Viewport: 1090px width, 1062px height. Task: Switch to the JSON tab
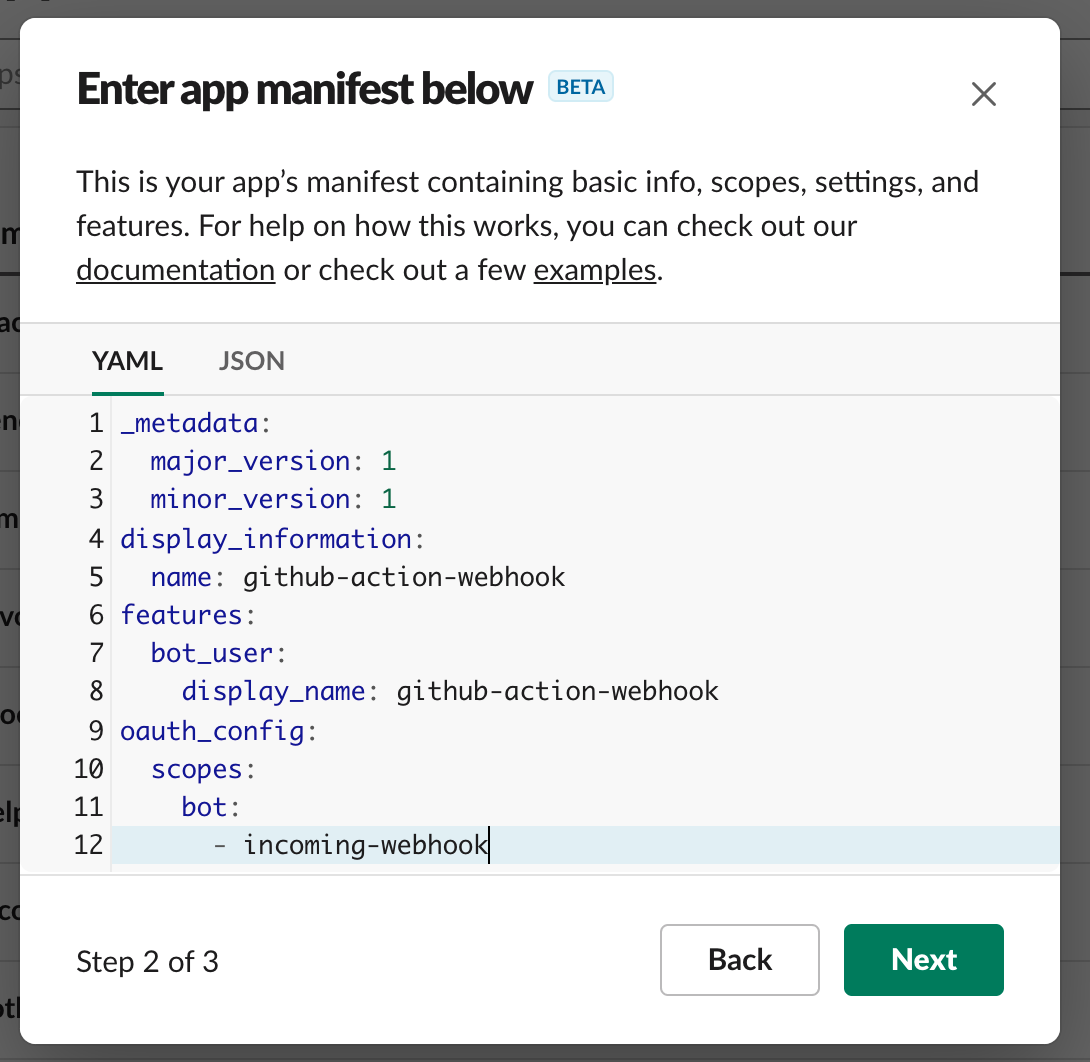pos(251,361)
